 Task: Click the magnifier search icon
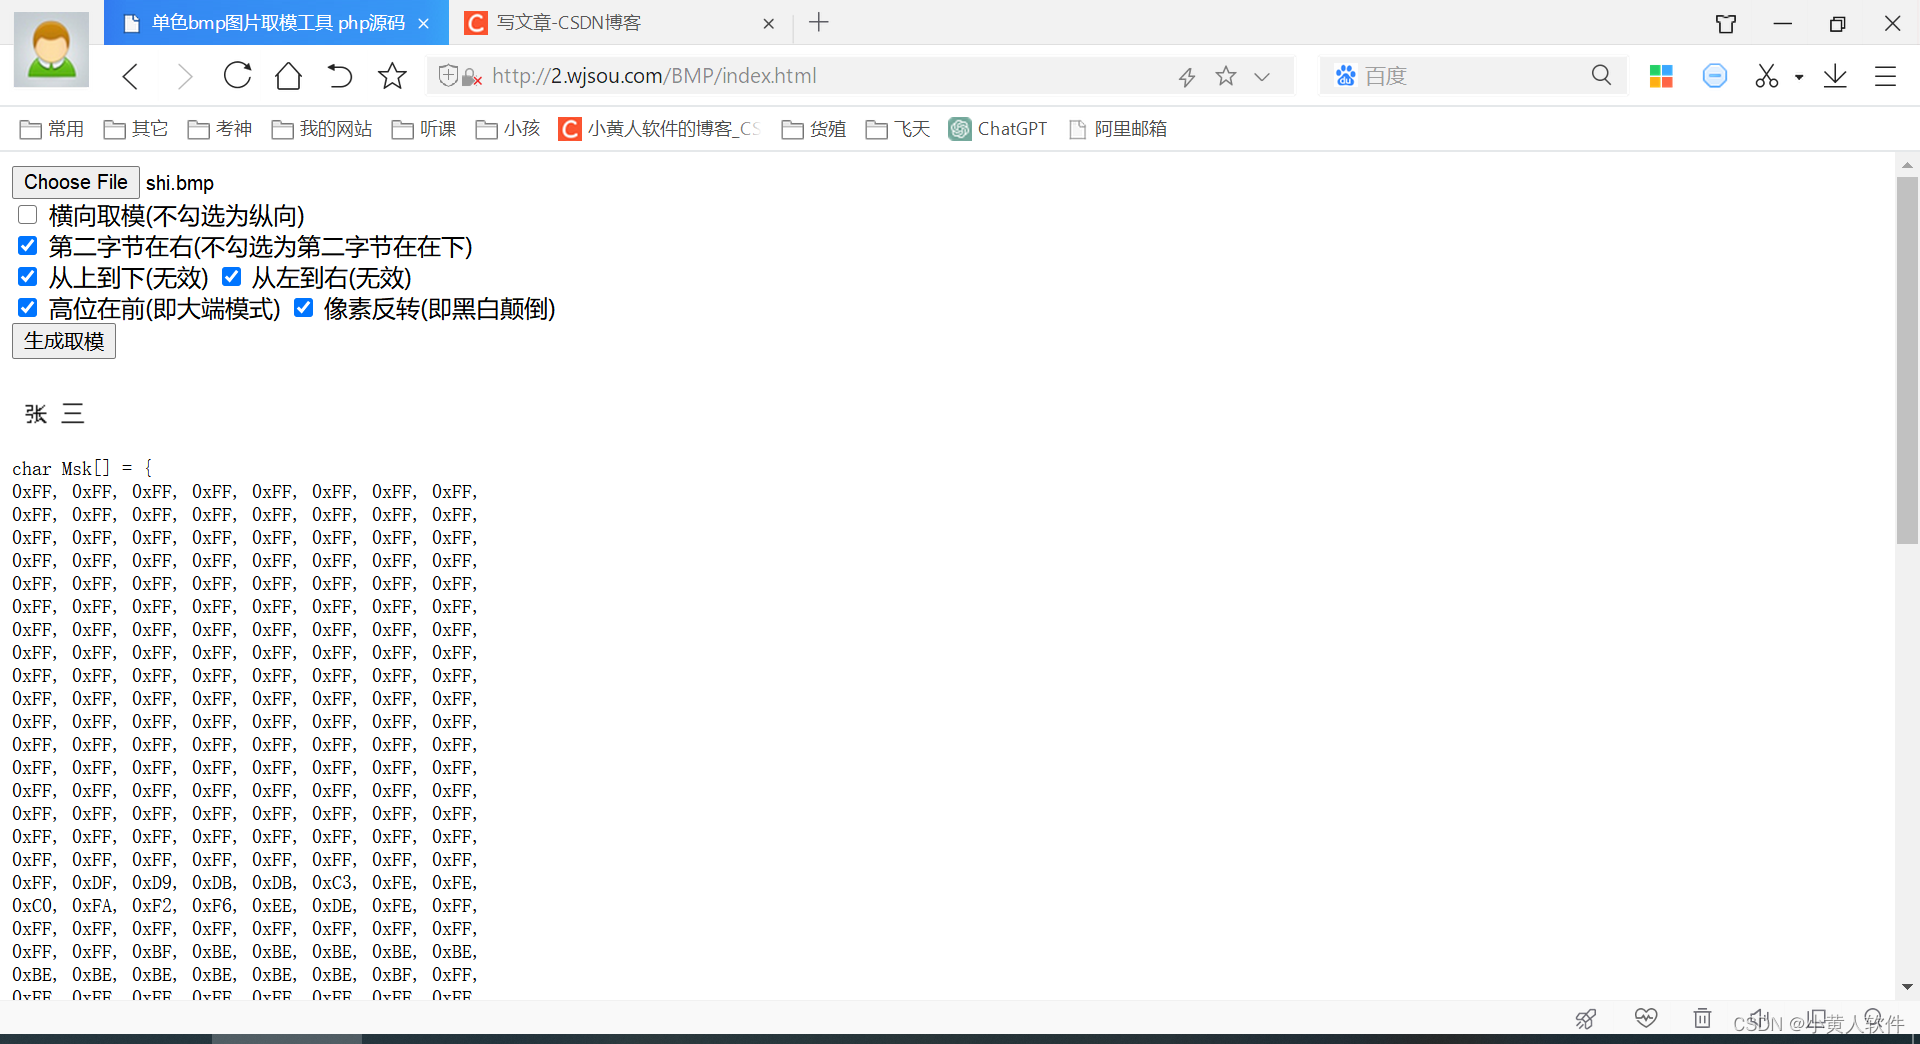1601,75
